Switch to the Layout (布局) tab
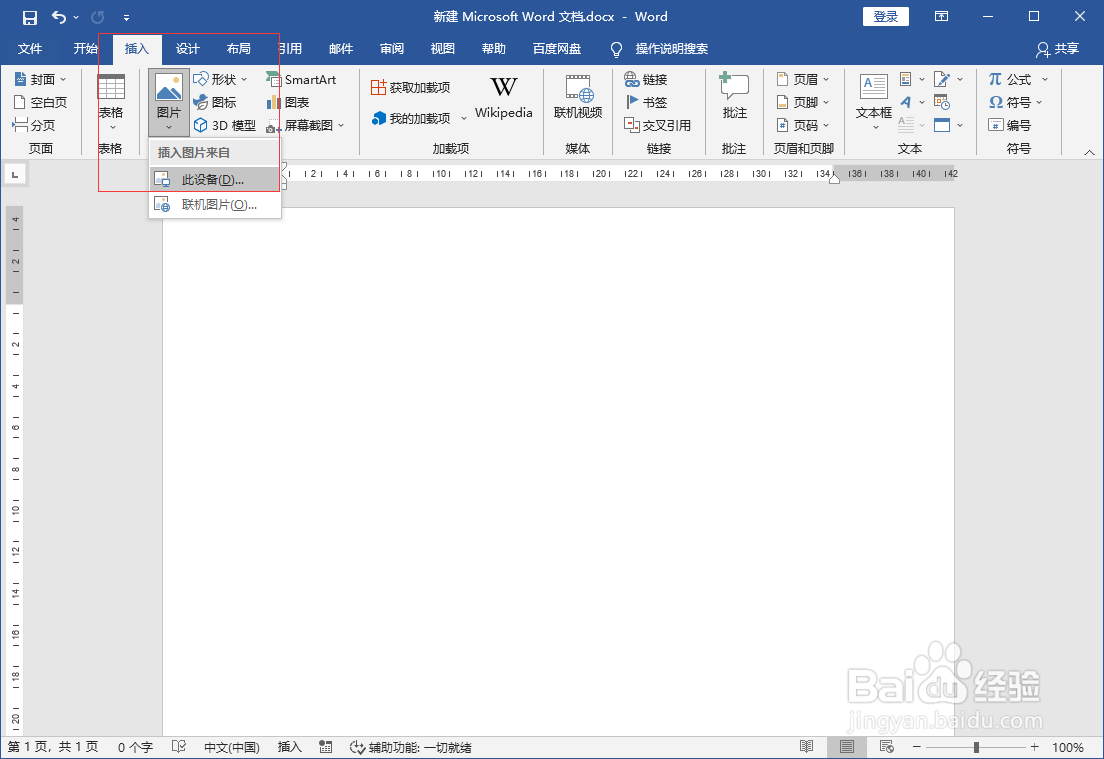 pos(239,49)
